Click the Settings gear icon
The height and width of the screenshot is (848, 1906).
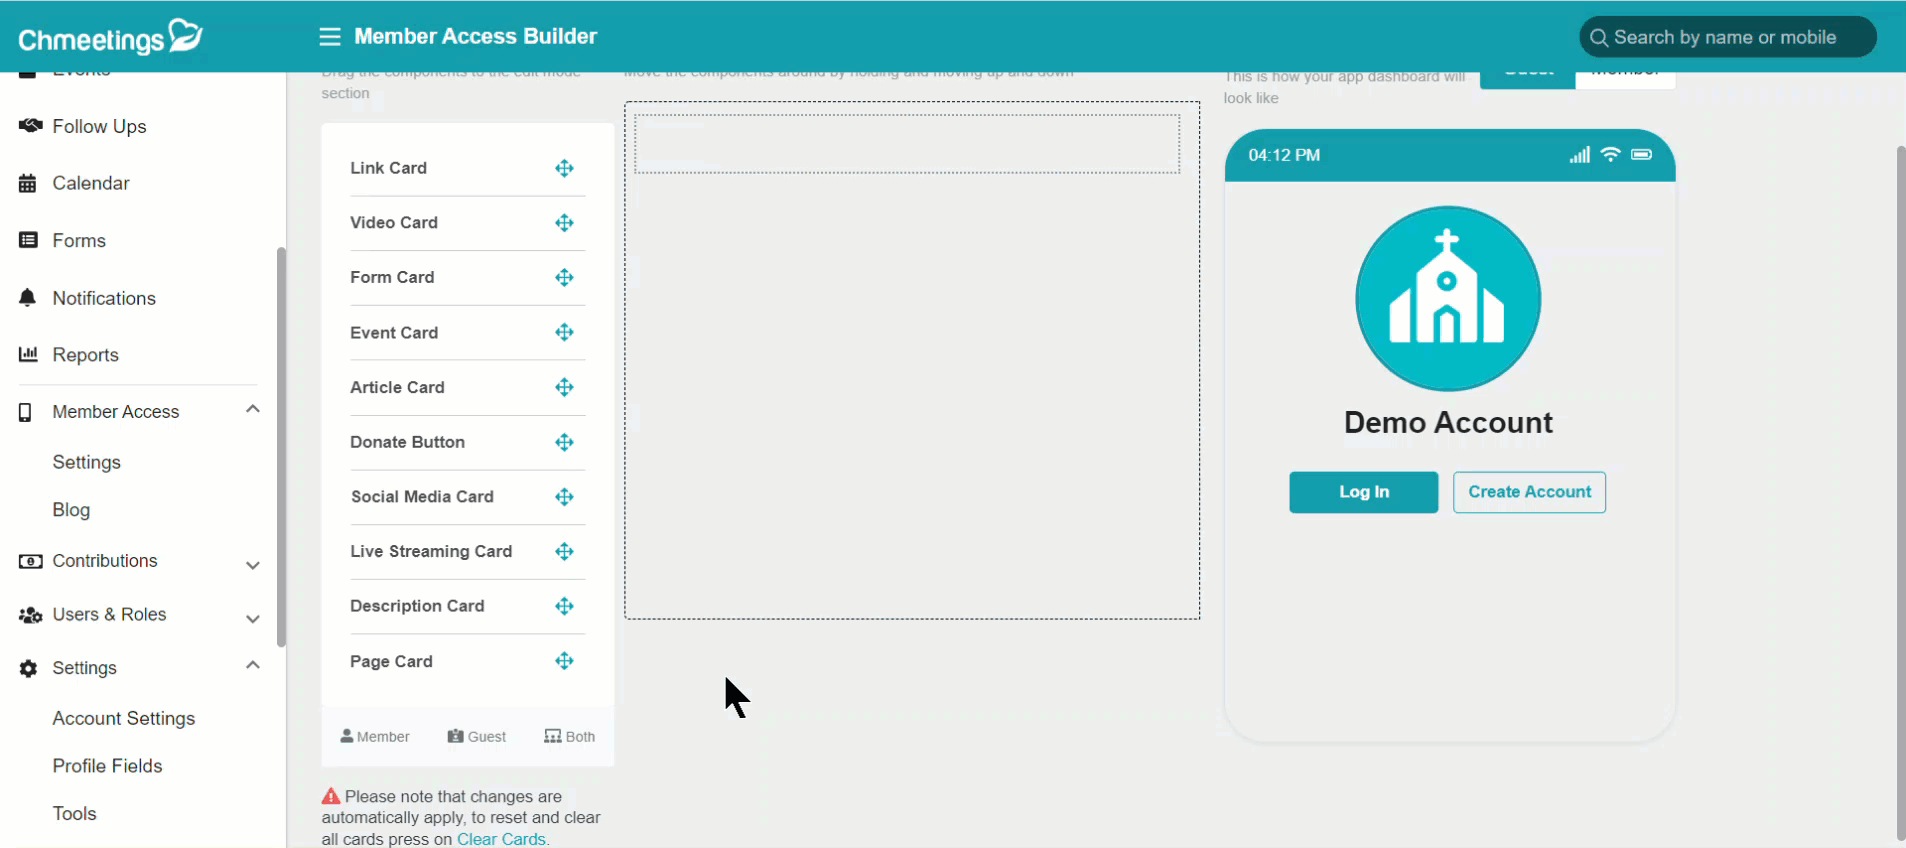(x=28, y=668)
